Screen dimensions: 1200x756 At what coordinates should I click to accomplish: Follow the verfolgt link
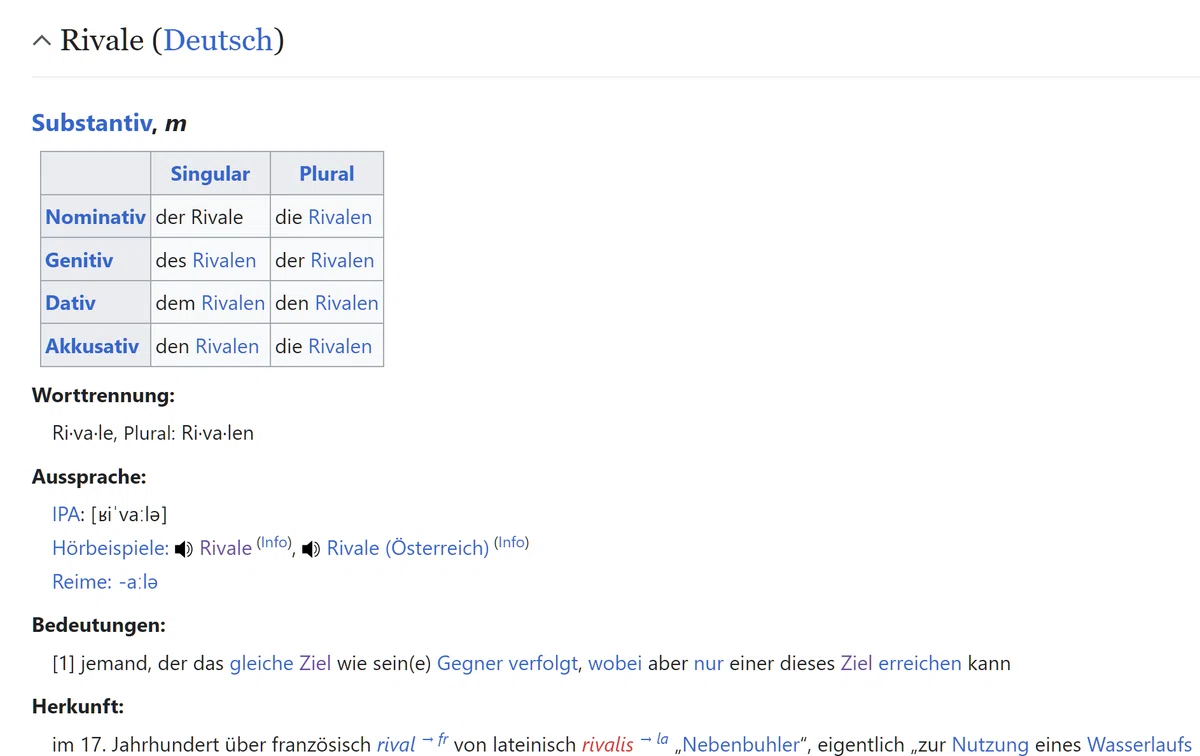tap(541, 663)
